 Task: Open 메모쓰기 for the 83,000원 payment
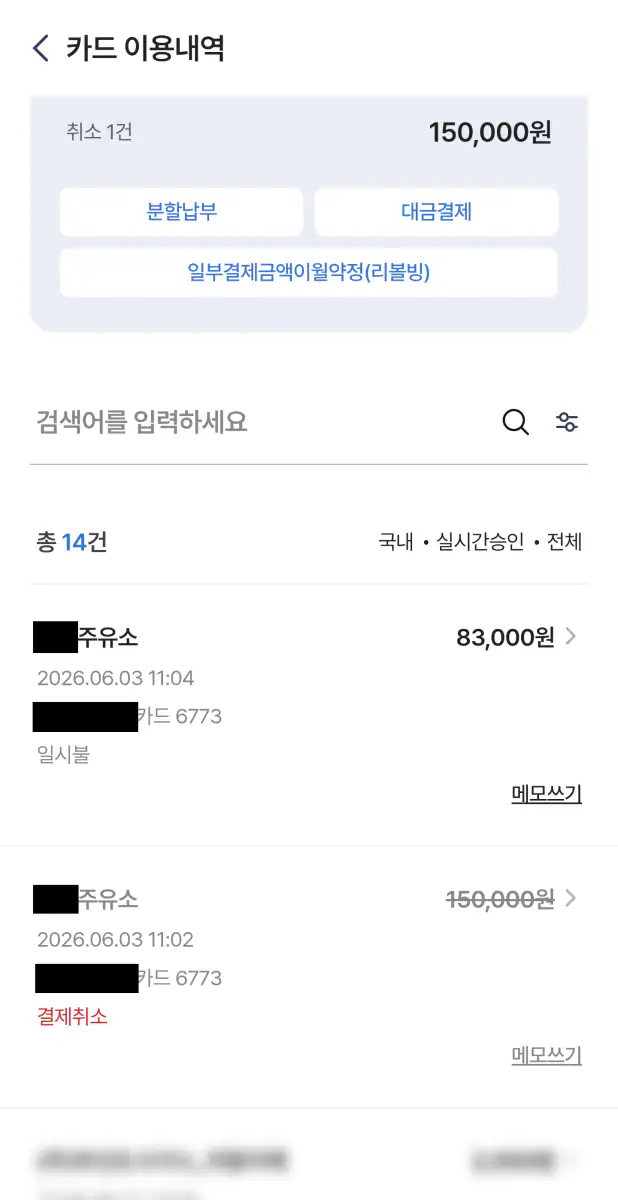coord(546,794)
